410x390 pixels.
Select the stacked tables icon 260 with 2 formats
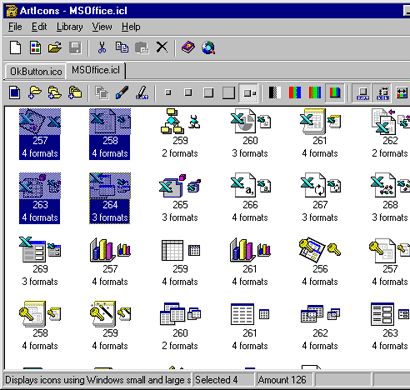point(180,326)
